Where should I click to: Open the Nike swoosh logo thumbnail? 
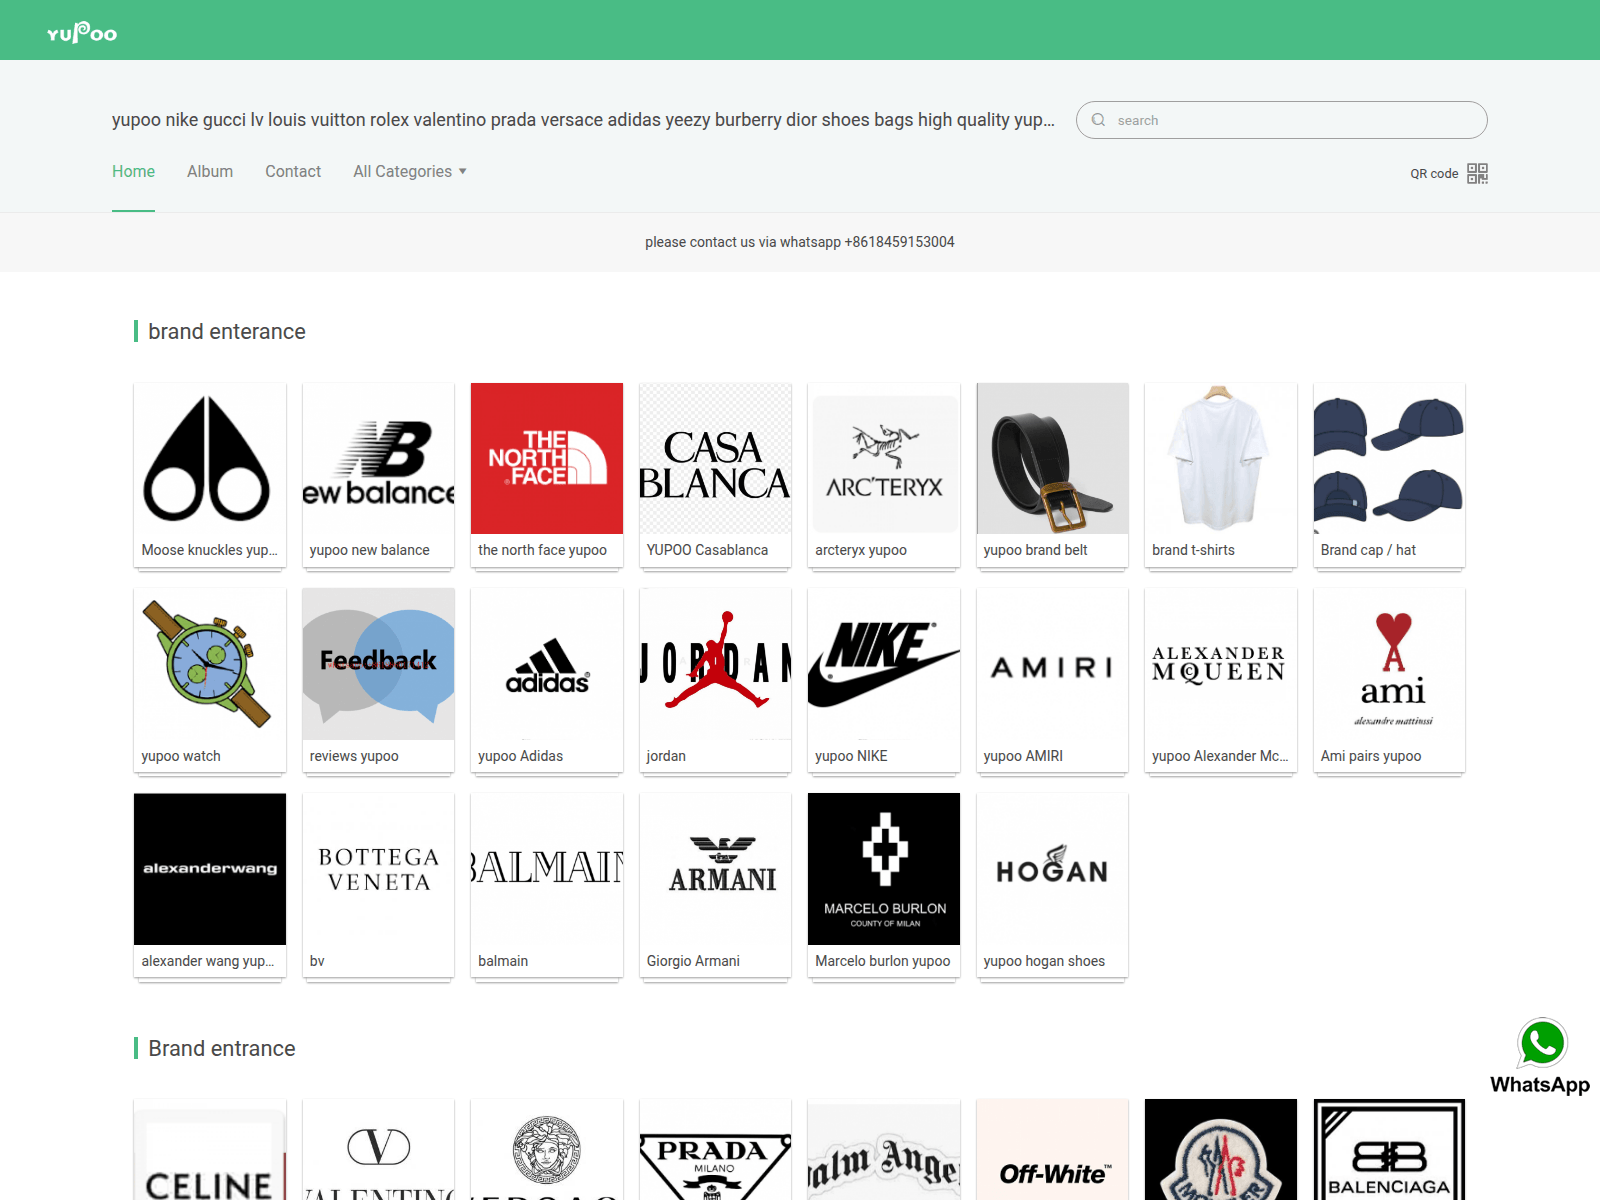pos(884,664)
